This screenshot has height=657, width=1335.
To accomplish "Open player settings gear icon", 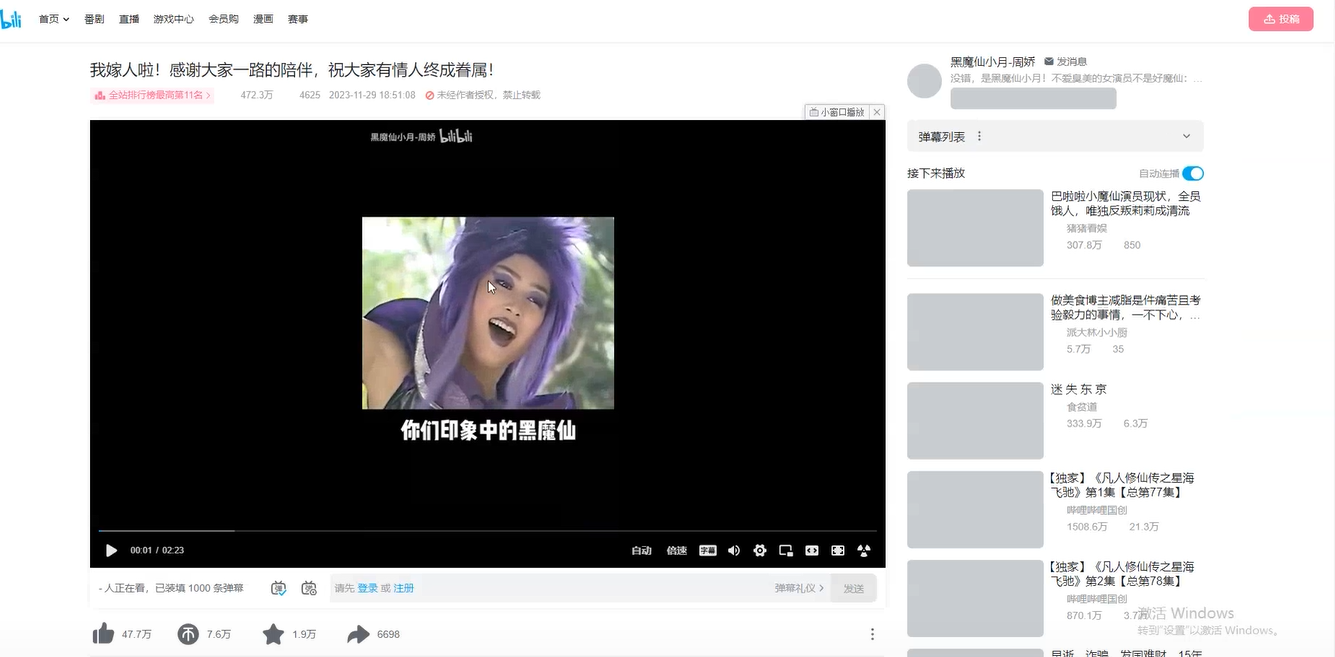I will point(760,550).
